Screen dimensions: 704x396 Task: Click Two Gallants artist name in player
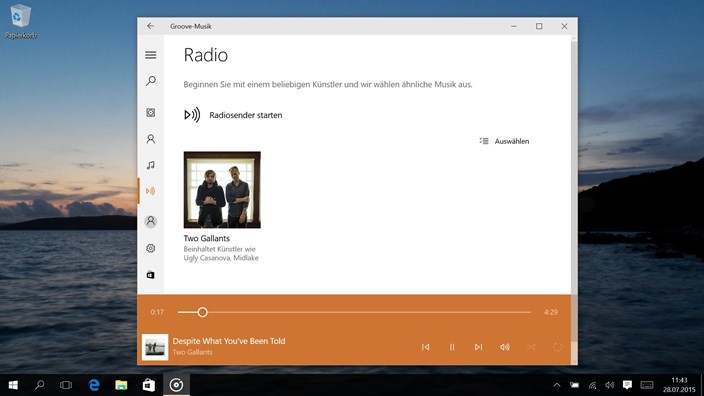(x=193, y=352)
